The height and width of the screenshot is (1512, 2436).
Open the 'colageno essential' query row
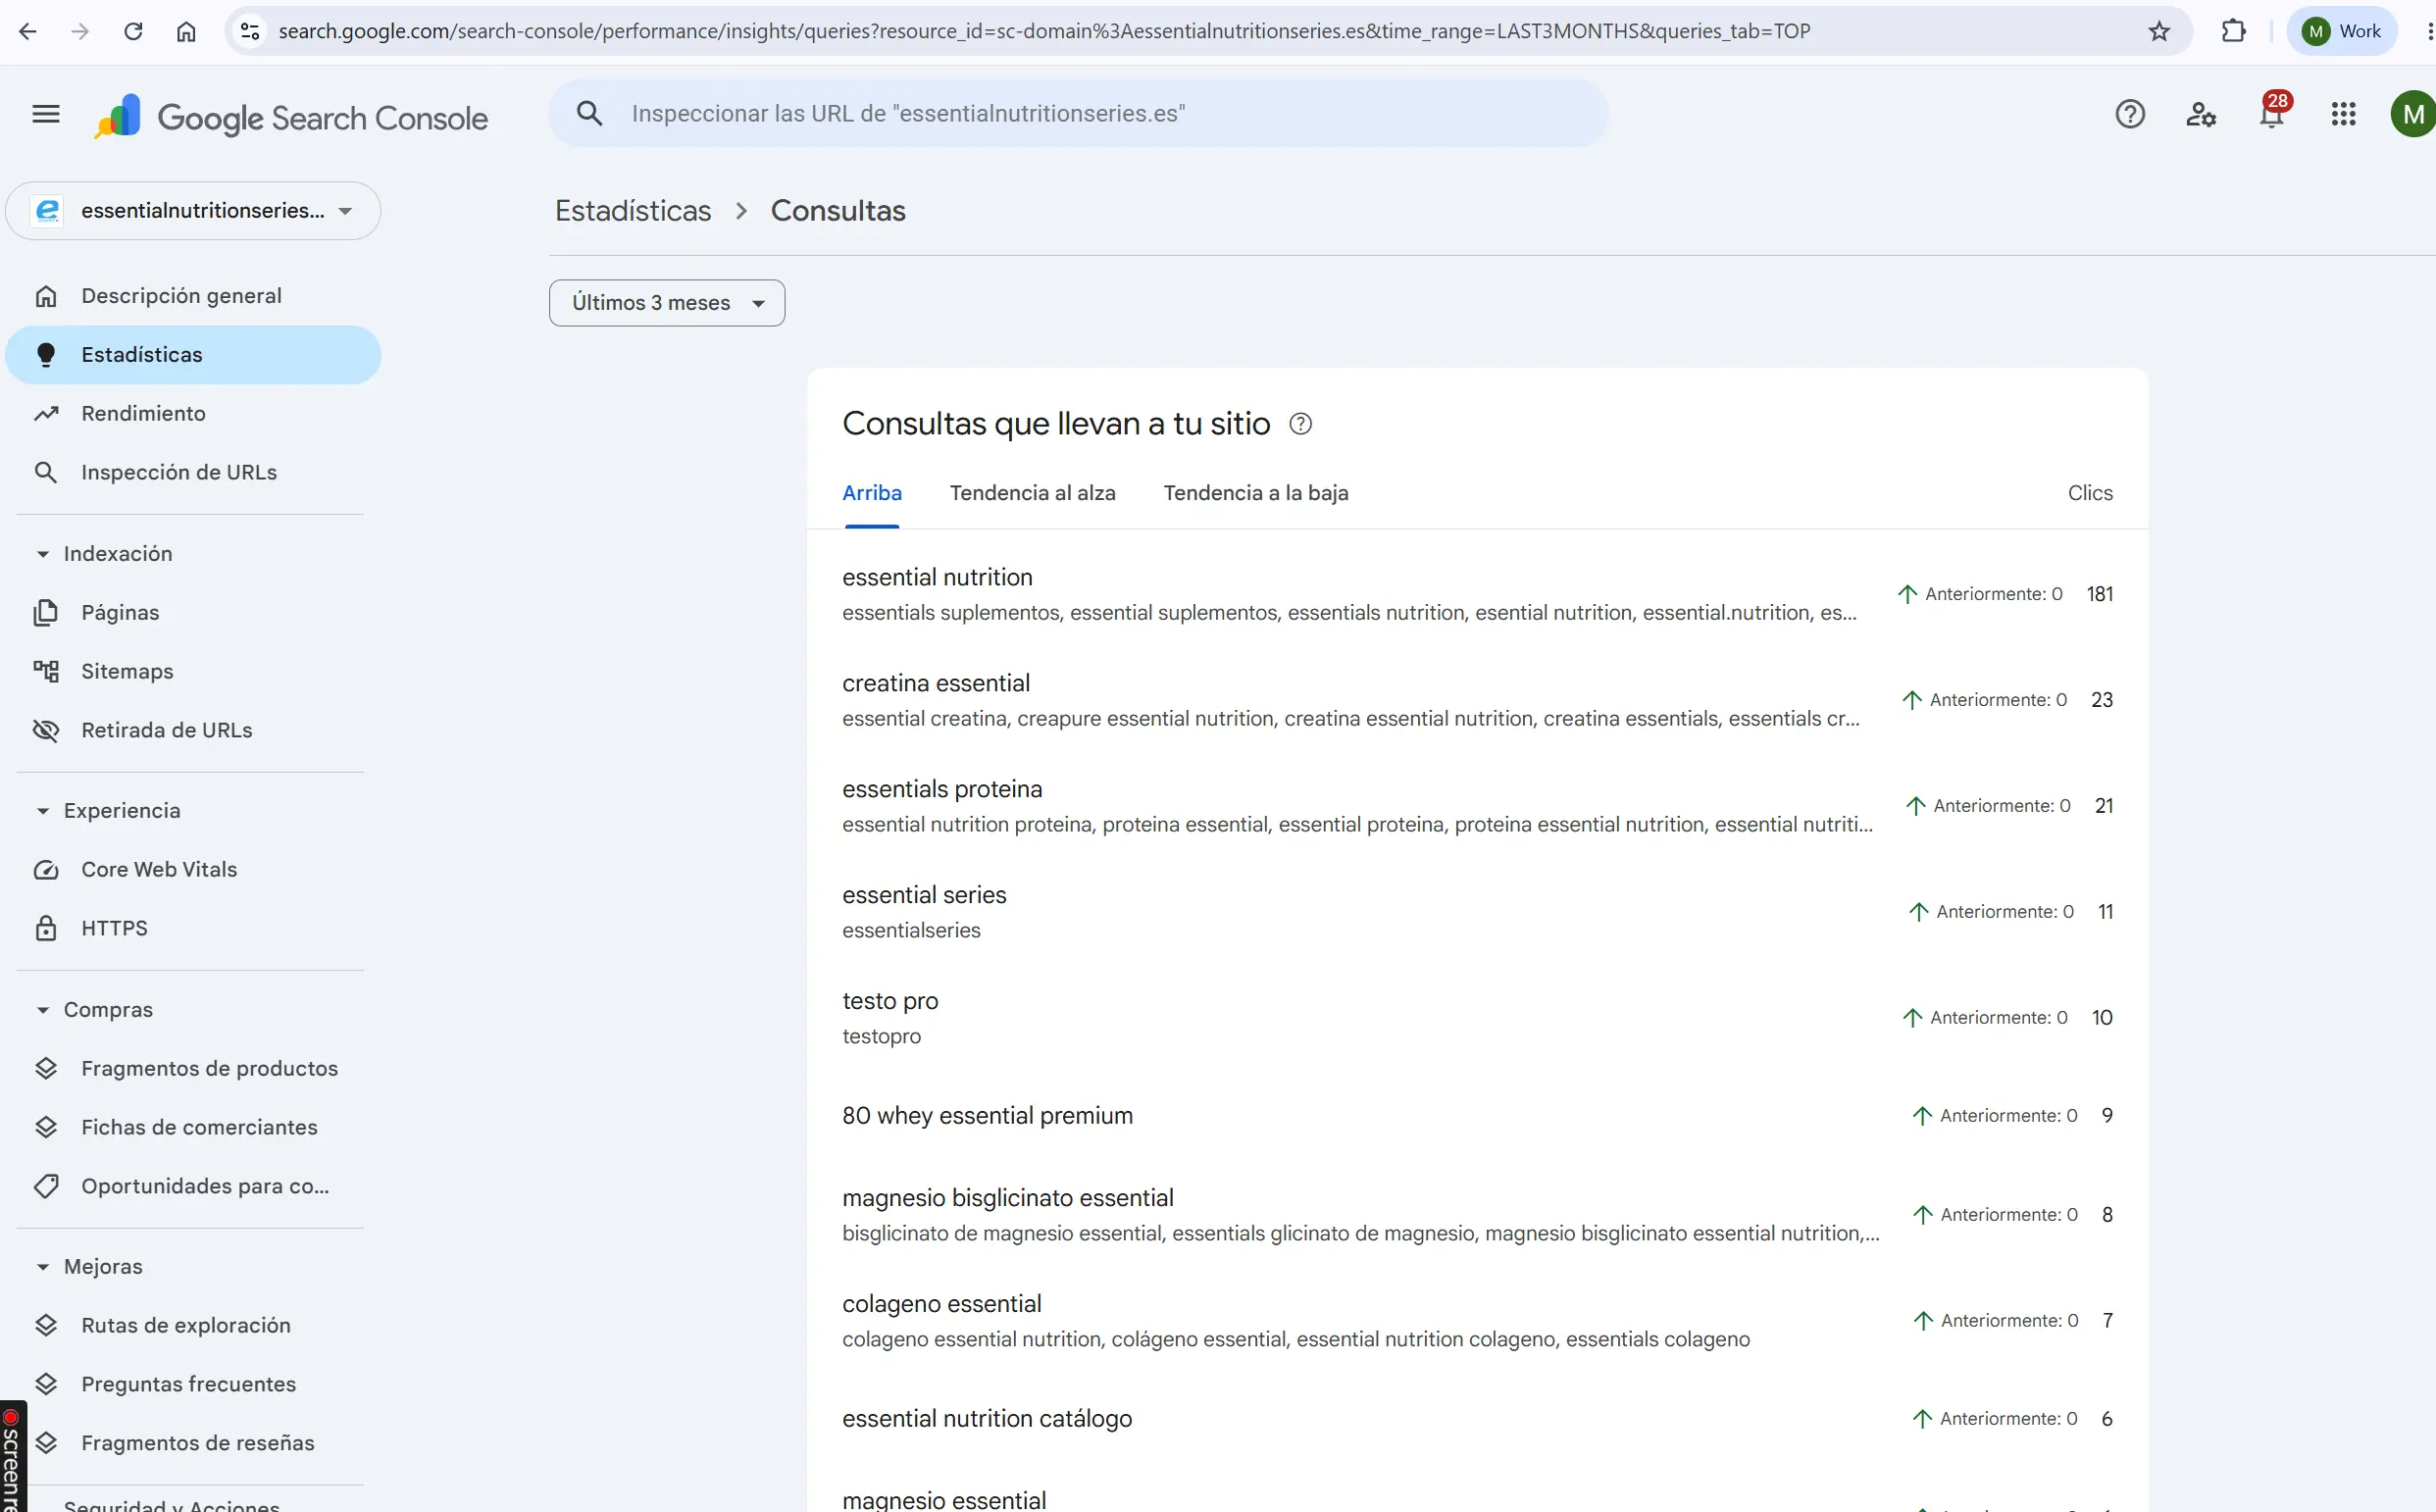pos(1477,1321)
